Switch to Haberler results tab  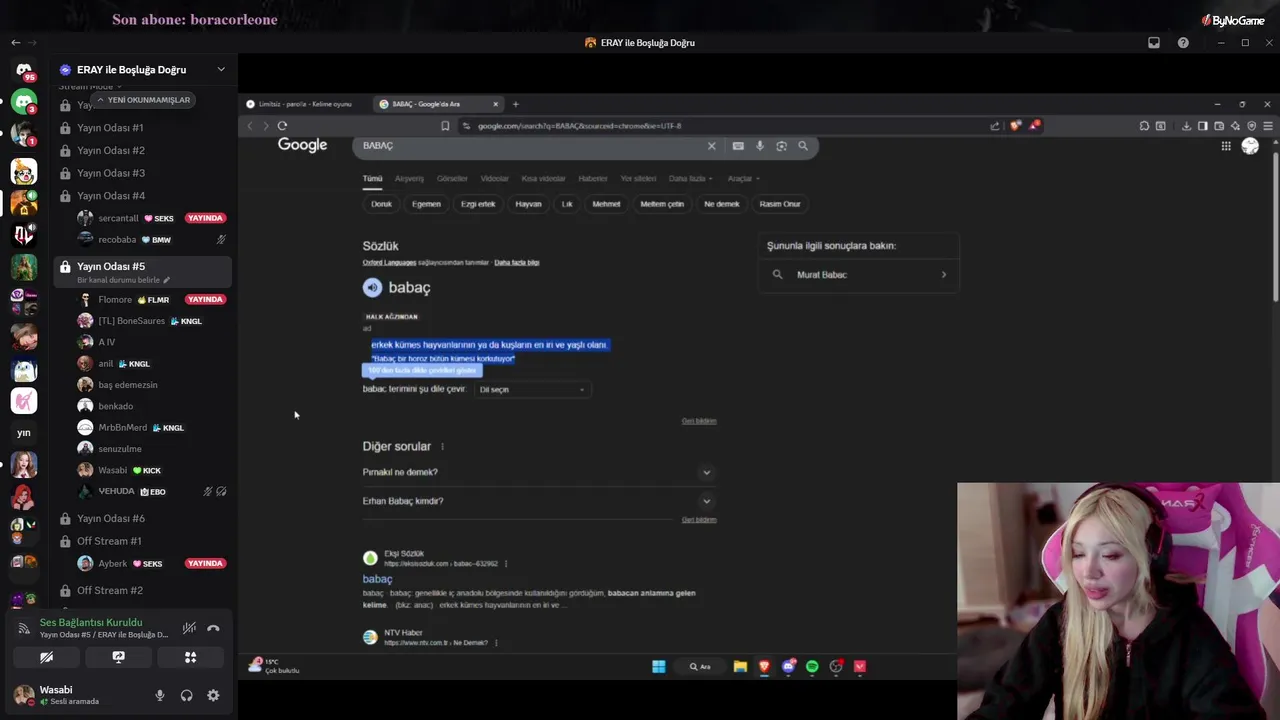(x=593, y=179)
